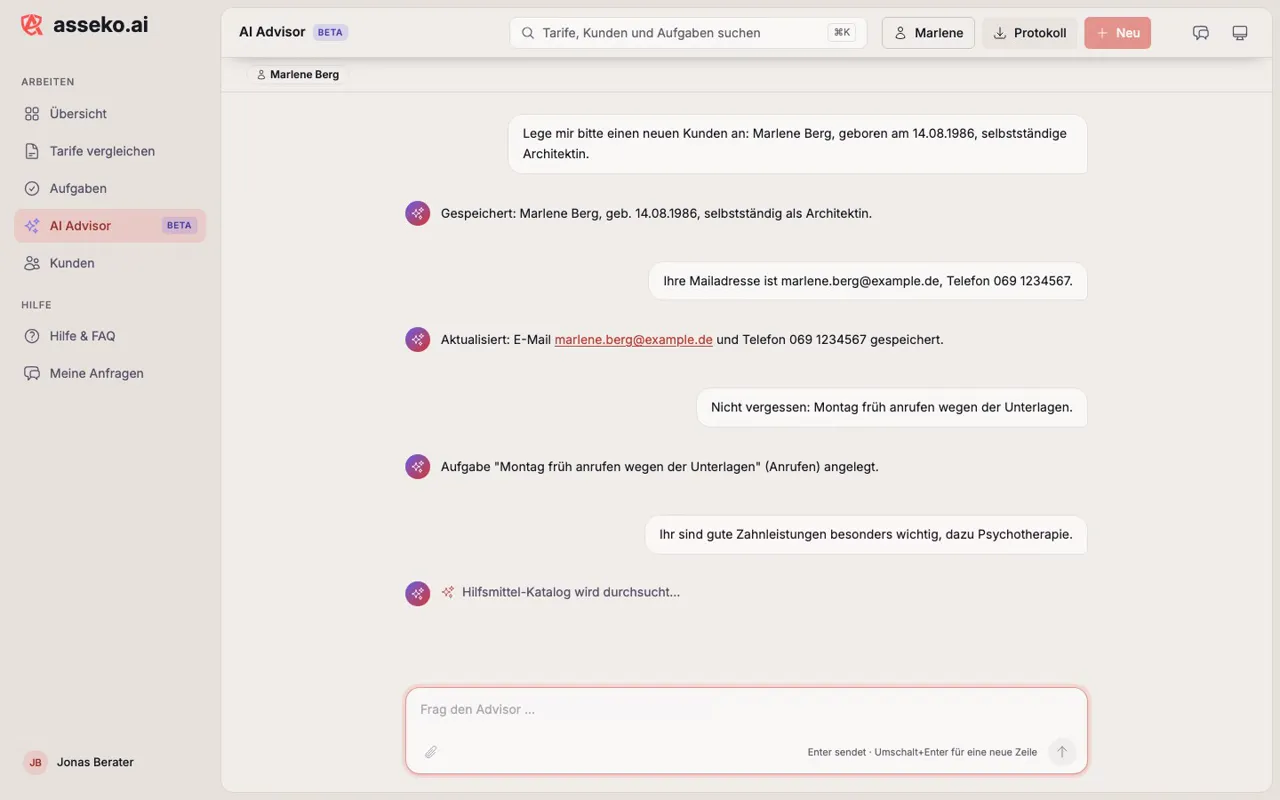The width and height of the screenshot is (1280, 800).
Task: Click the Lege mir bitte einen neuen Kunden message
Action: [x=798, y=144]
